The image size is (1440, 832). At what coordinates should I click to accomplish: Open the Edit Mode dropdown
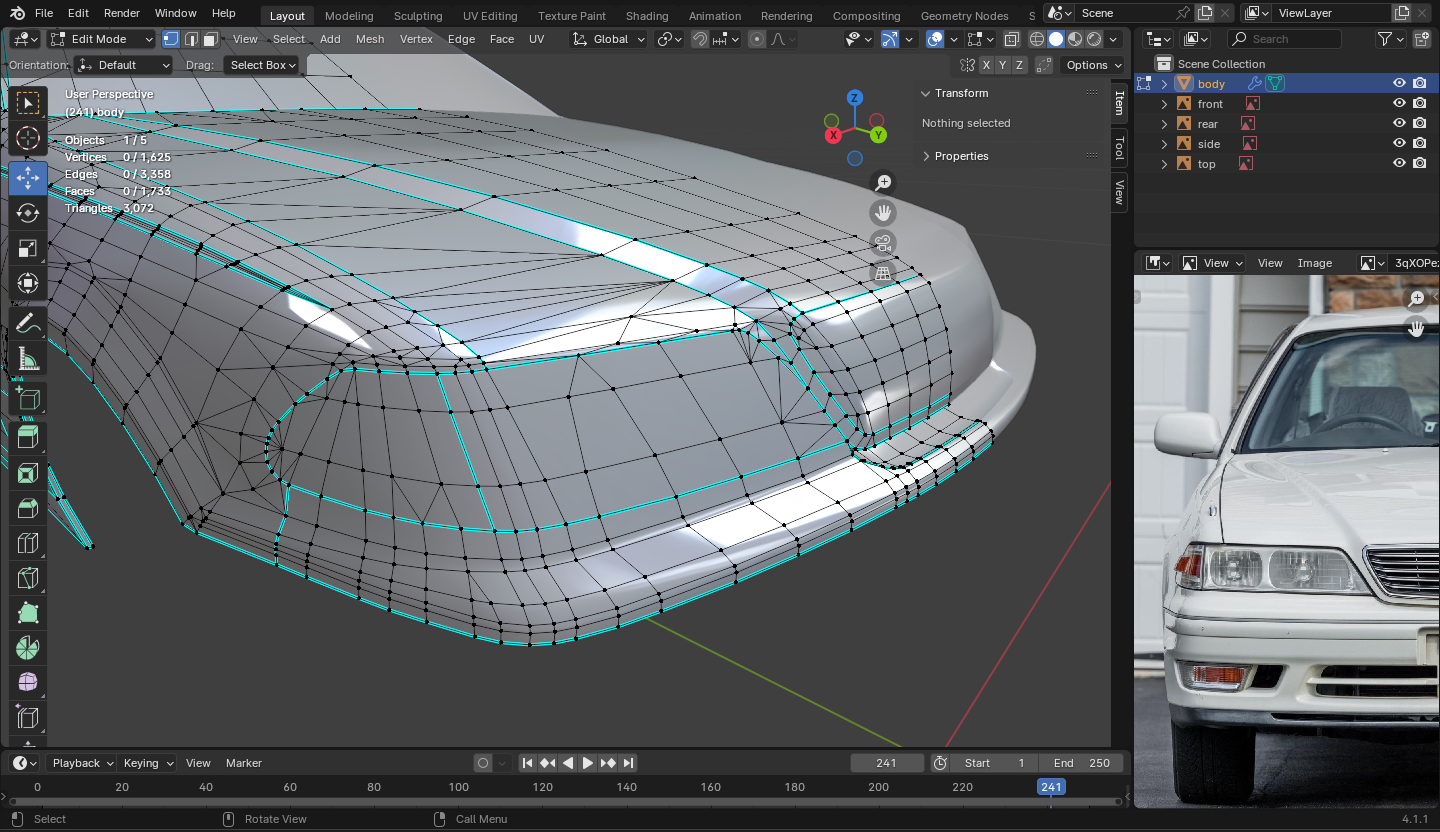101,39
